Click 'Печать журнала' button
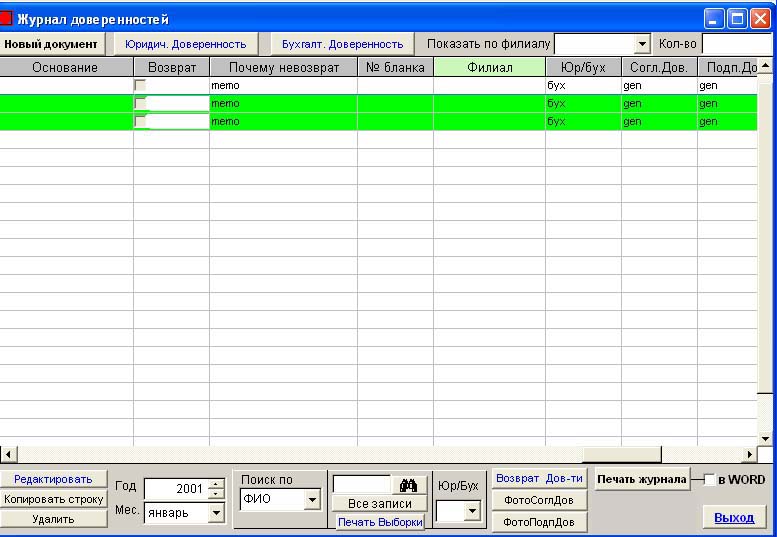The height and width of the screenshot is (537, 777). pyautogui.click(x=642, y=479)
